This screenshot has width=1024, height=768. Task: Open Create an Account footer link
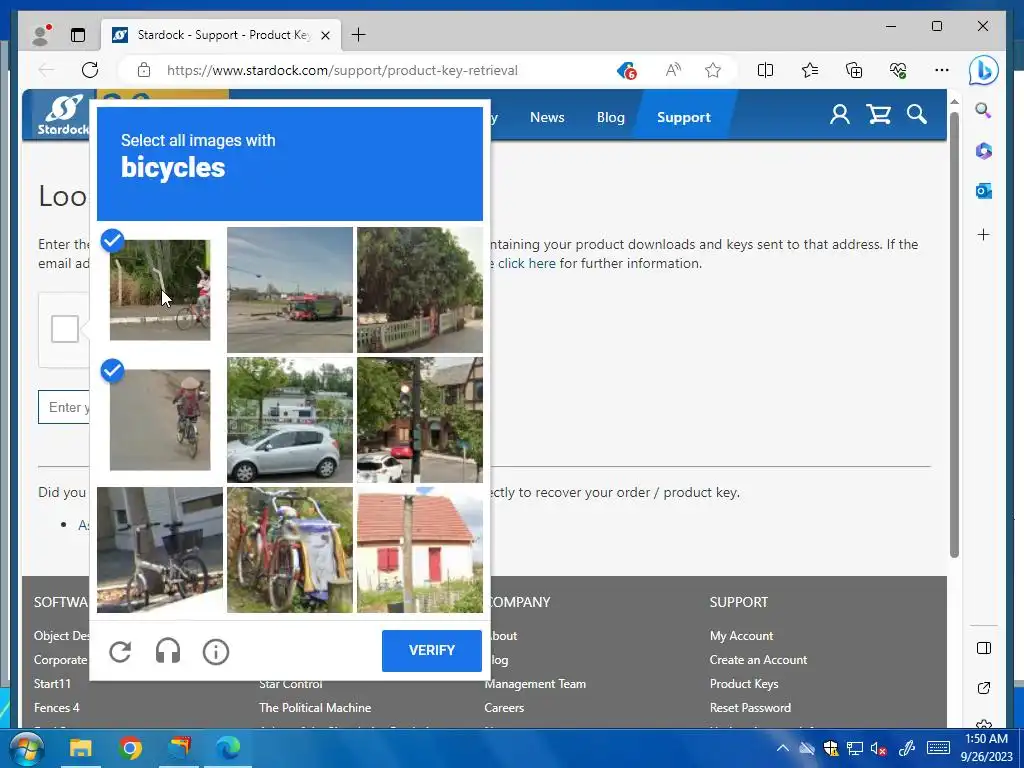(x=758, y=660)
